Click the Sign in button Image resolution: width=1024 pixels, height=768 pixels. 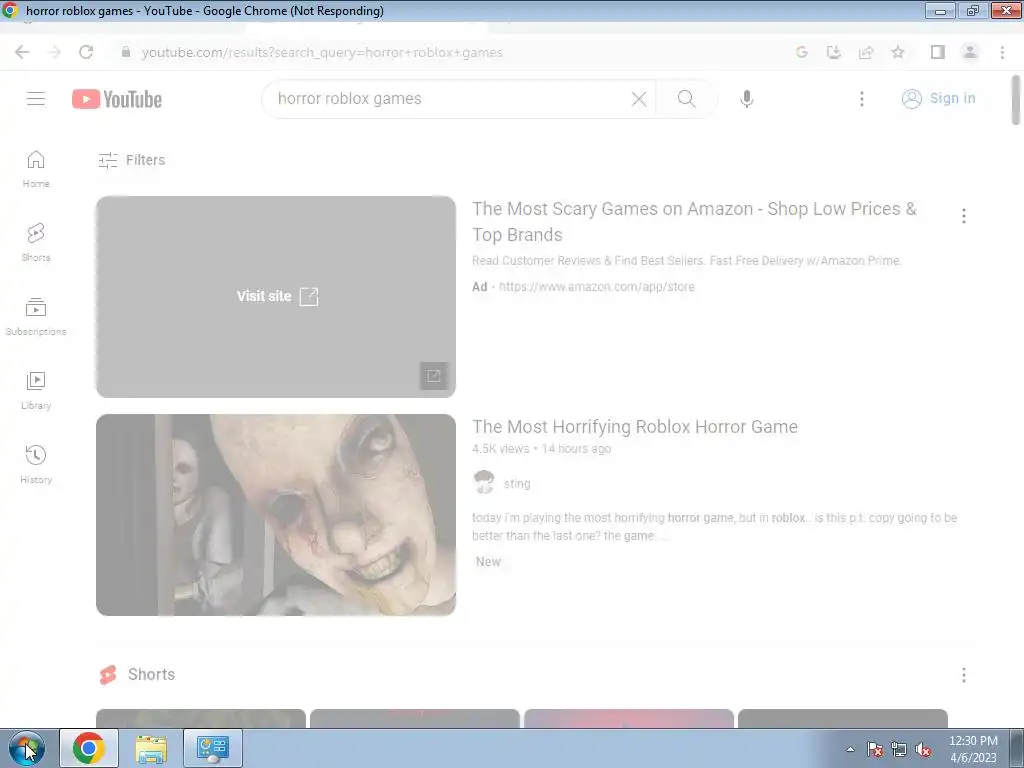coord(938,99)
